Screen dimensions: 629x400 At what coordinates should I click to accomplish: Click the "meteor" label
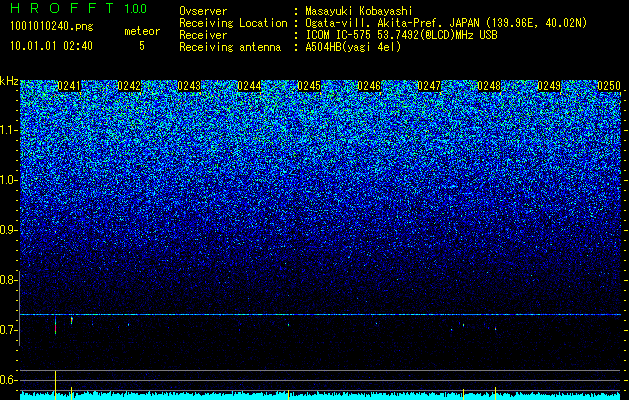click(x=142, y=31)
